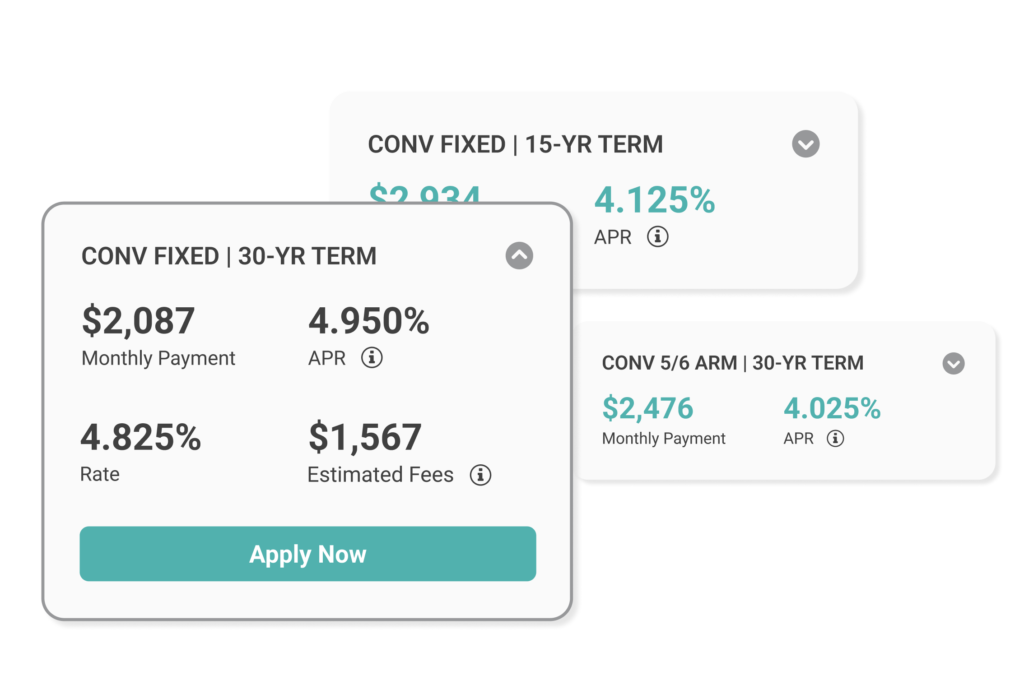Select the CONV FIXED | 15-YR TERM heading
The height and width of the screenshot is (680, 1024).
point(515,144)
